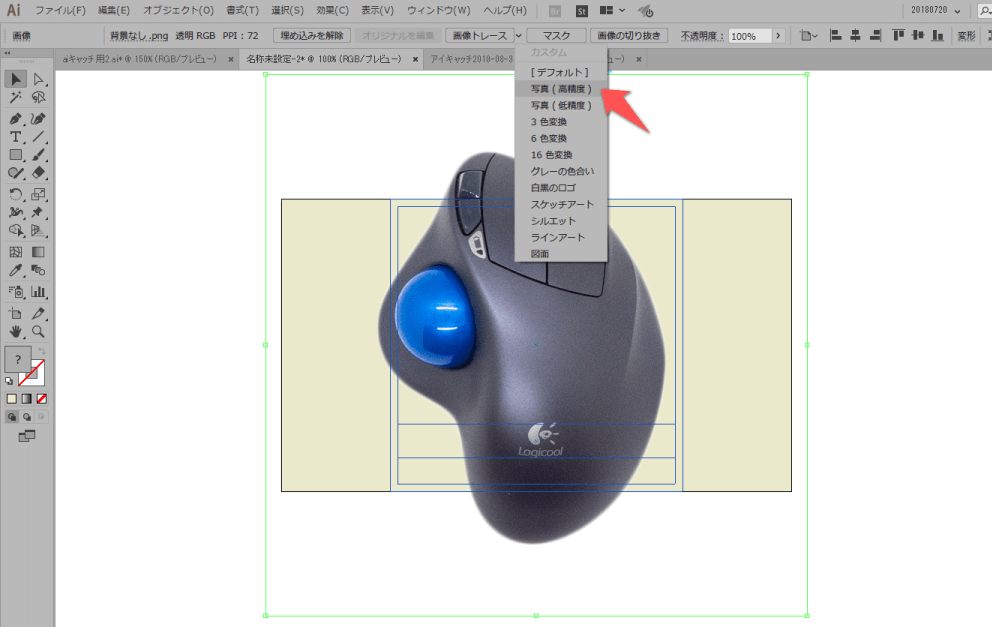Select the Rotate tool
This screenshot has height=627, width=992.
coord(16,194)
